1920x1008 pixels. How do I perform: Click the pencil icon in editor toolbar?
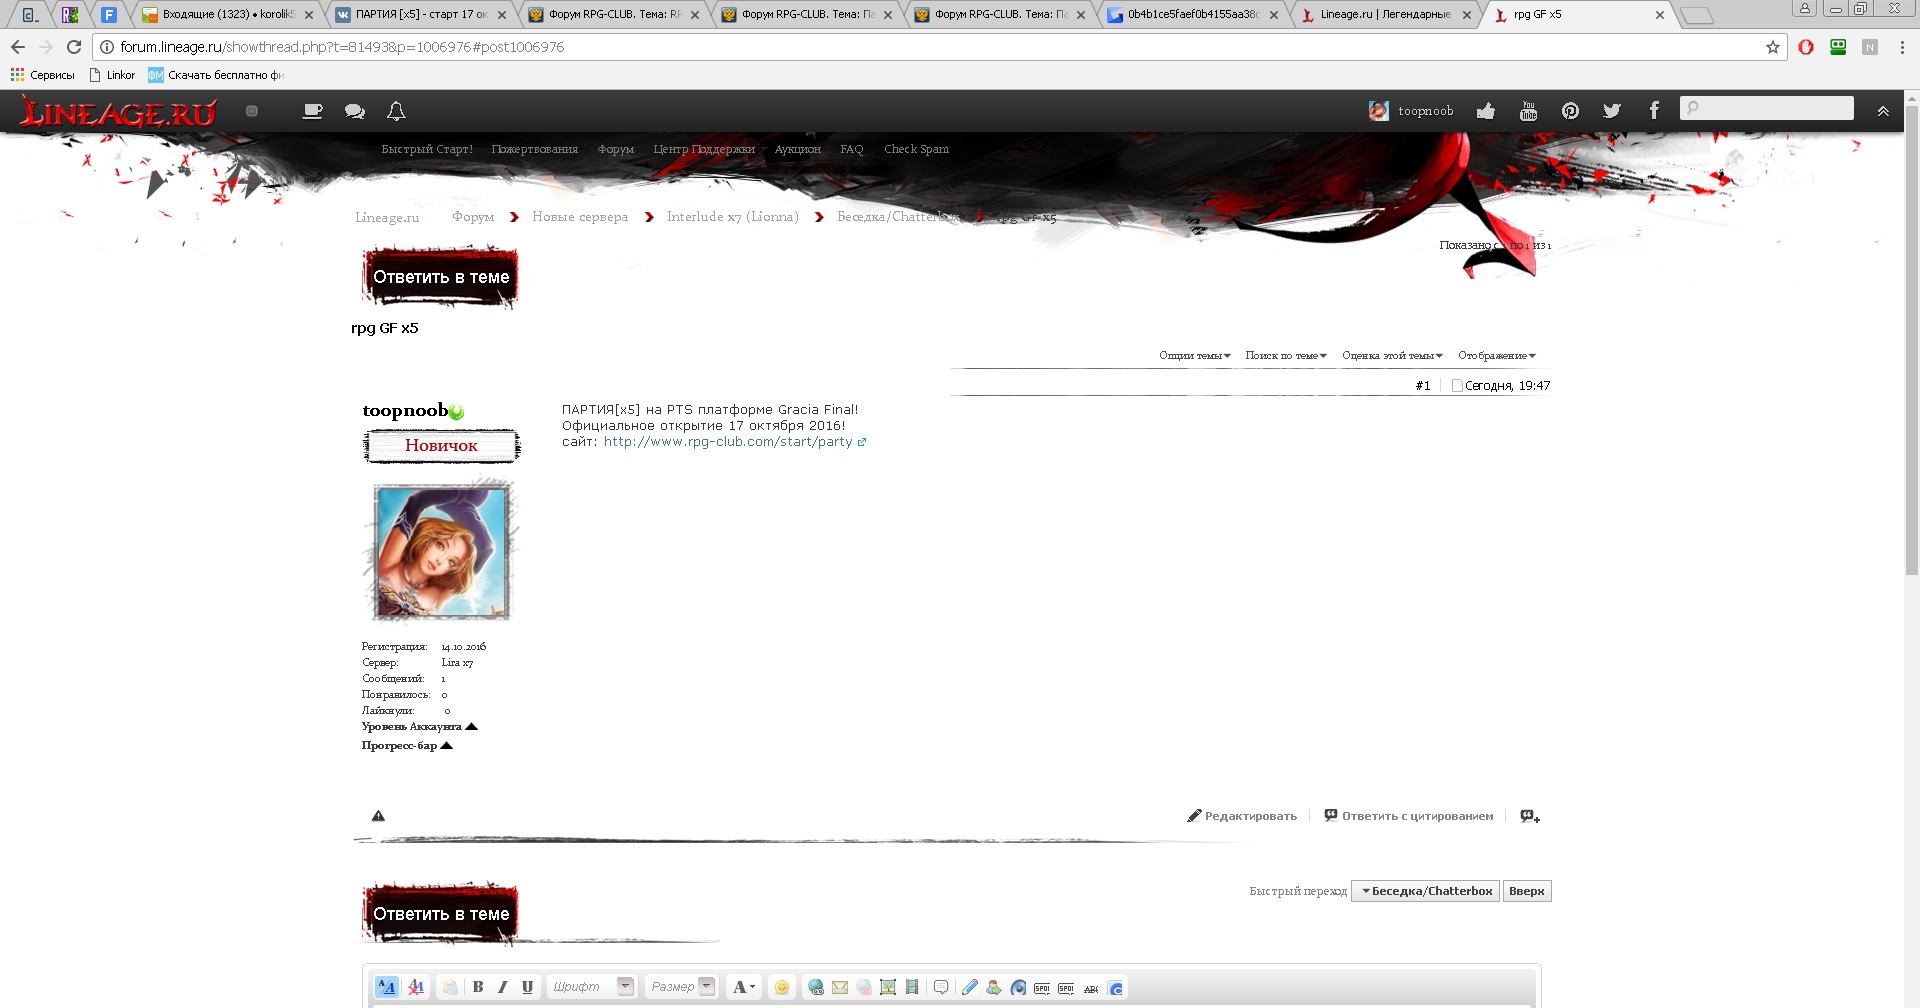[x=969, y=987]
